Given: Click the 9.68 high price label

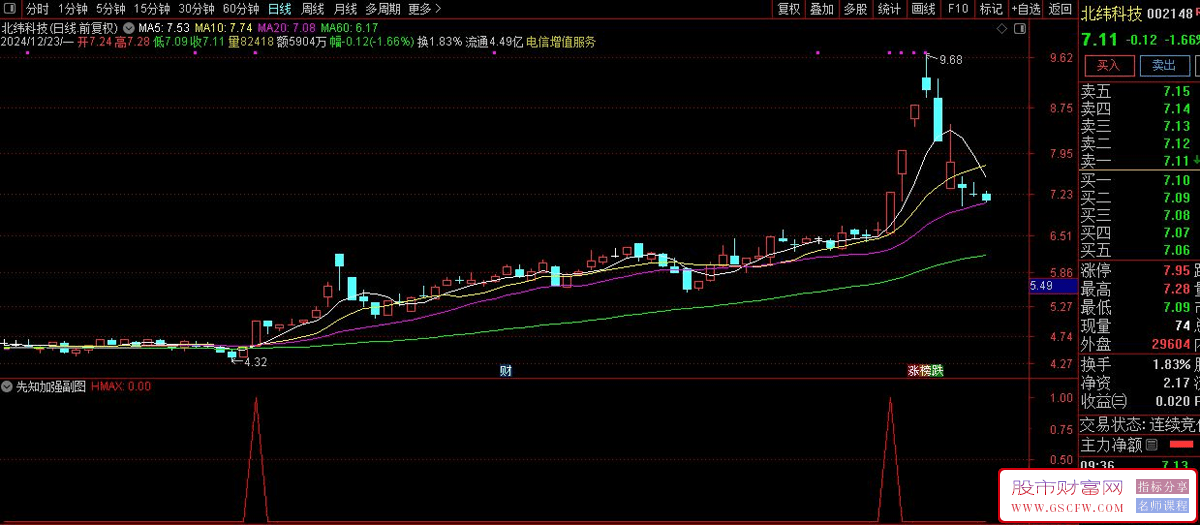Looking at the screenshot, I should [x=951, y=60].
